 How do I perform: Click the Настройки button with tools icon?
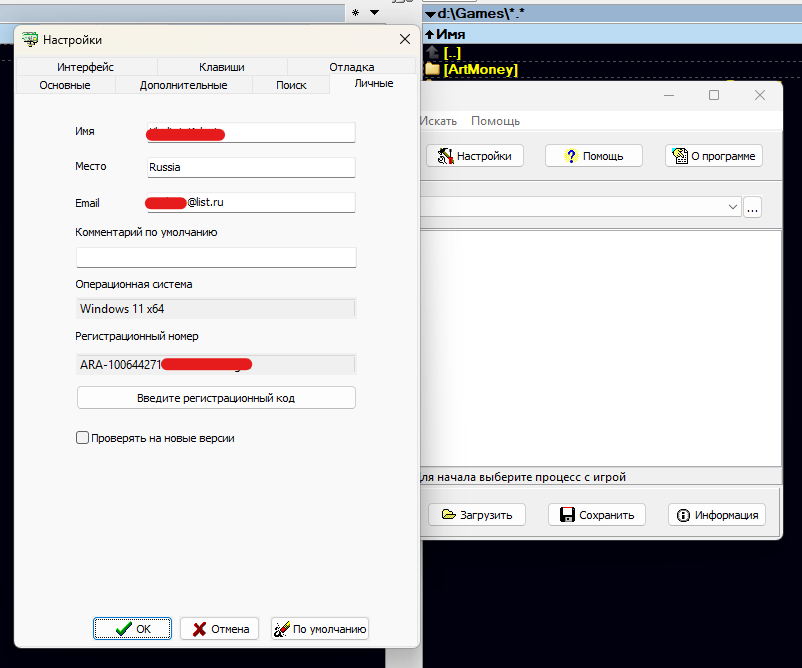475,156
